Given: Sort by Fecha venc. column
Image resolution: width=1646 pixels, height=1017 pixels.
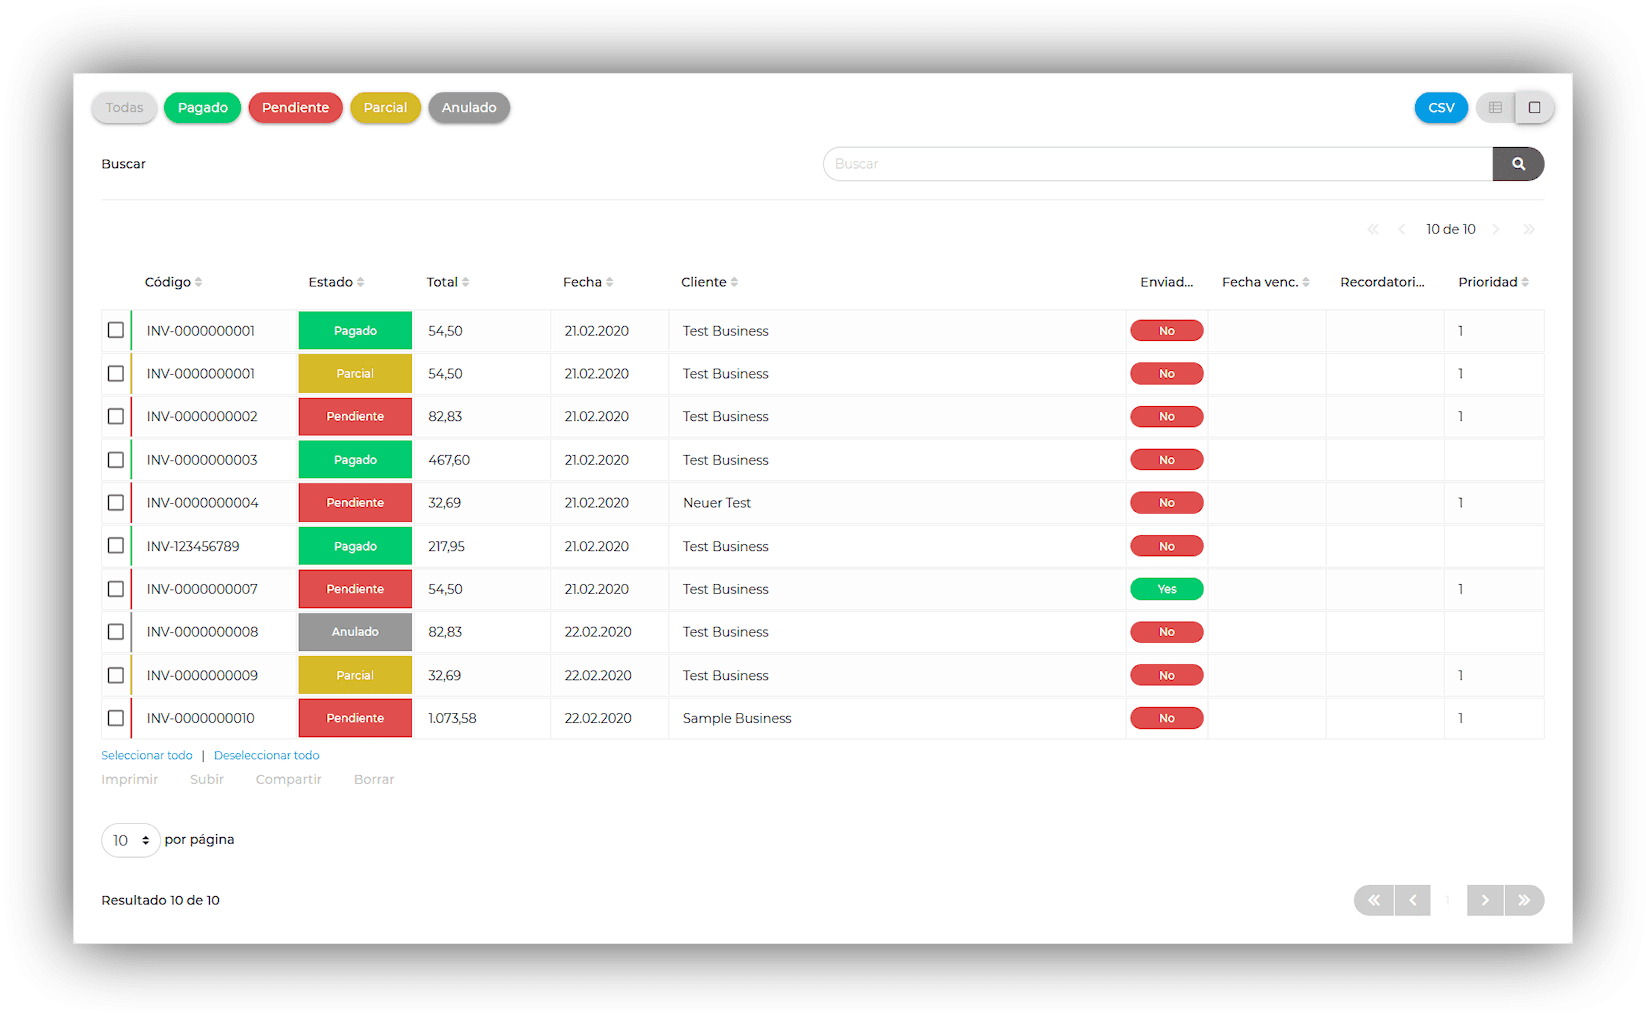Looking at the screenshot, I should coord(1265,282).
